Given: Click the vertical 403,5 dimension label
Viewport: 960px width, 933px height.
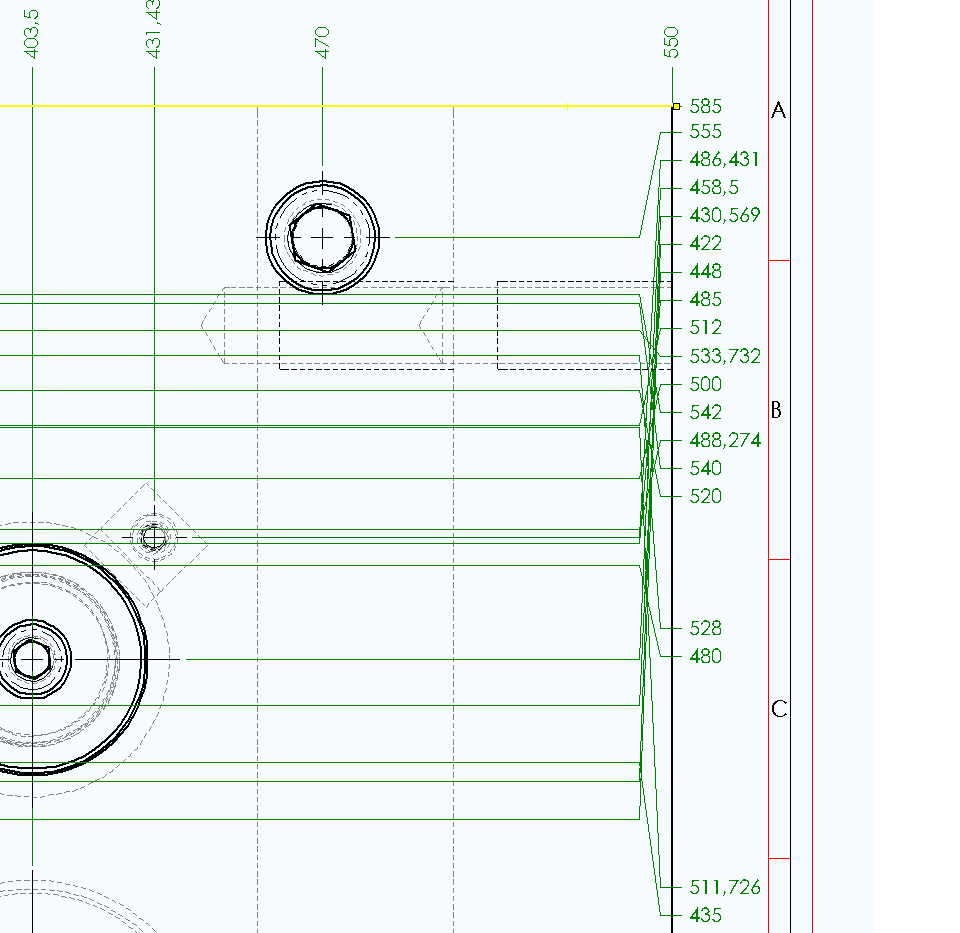Looking at the screenshot, I should tap(32, 34).
